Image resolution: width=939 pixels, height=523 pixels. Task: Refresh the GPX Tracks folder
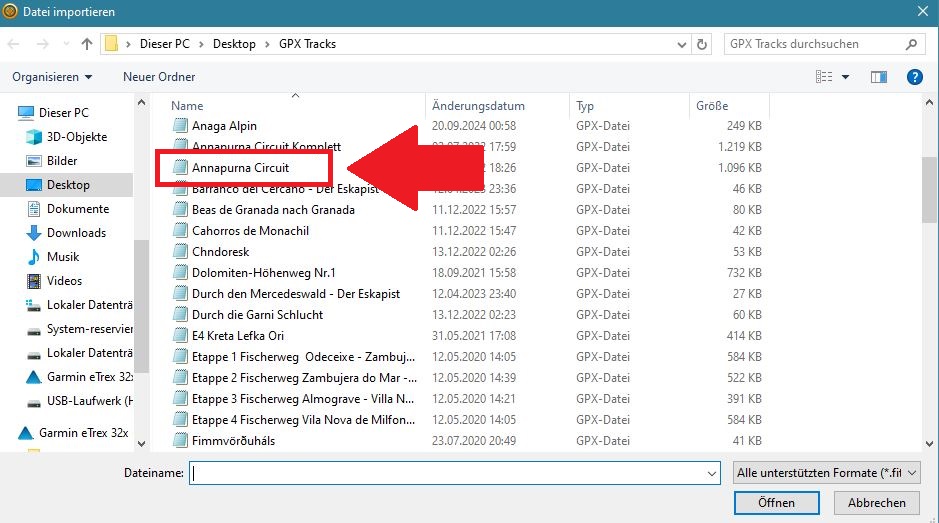[701, 44]
